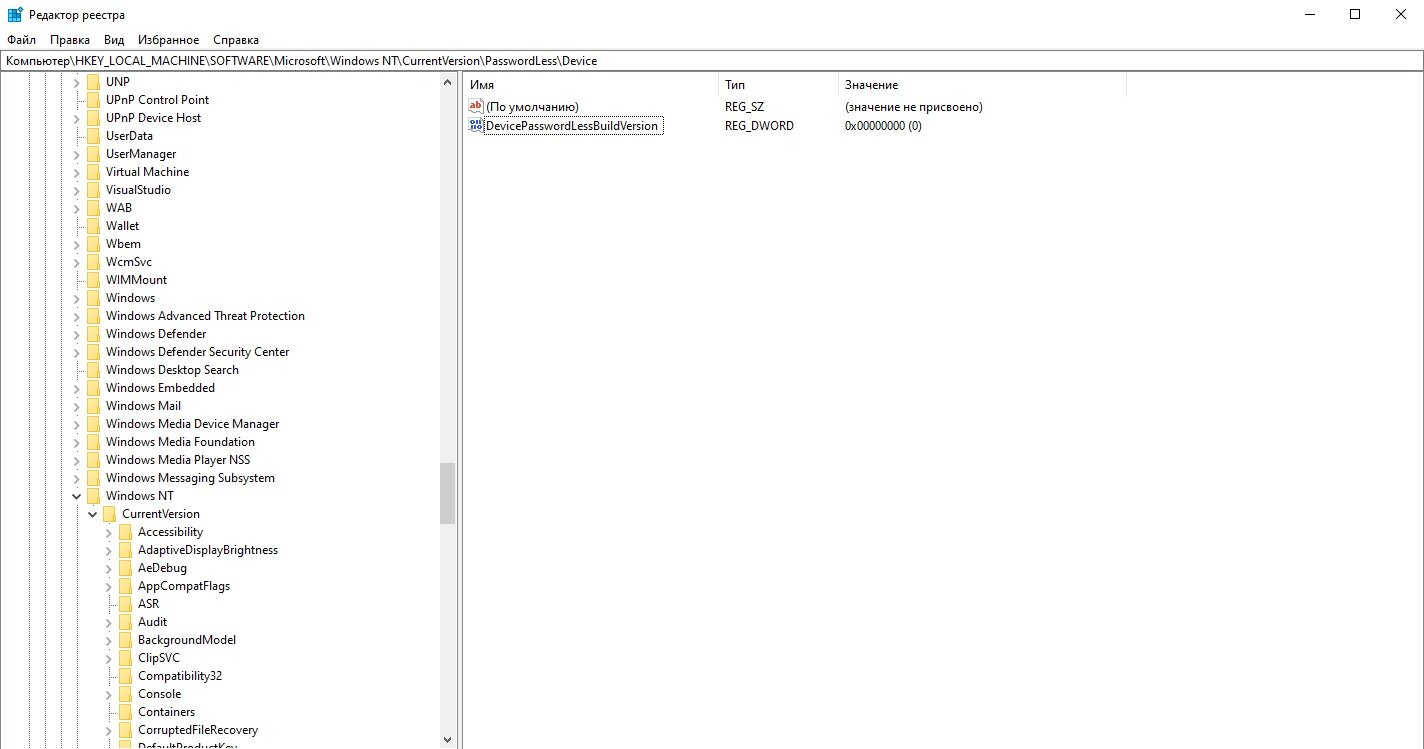Select the BackgroundModel tree item
1424x749 pixels.
tap(187, 640)
